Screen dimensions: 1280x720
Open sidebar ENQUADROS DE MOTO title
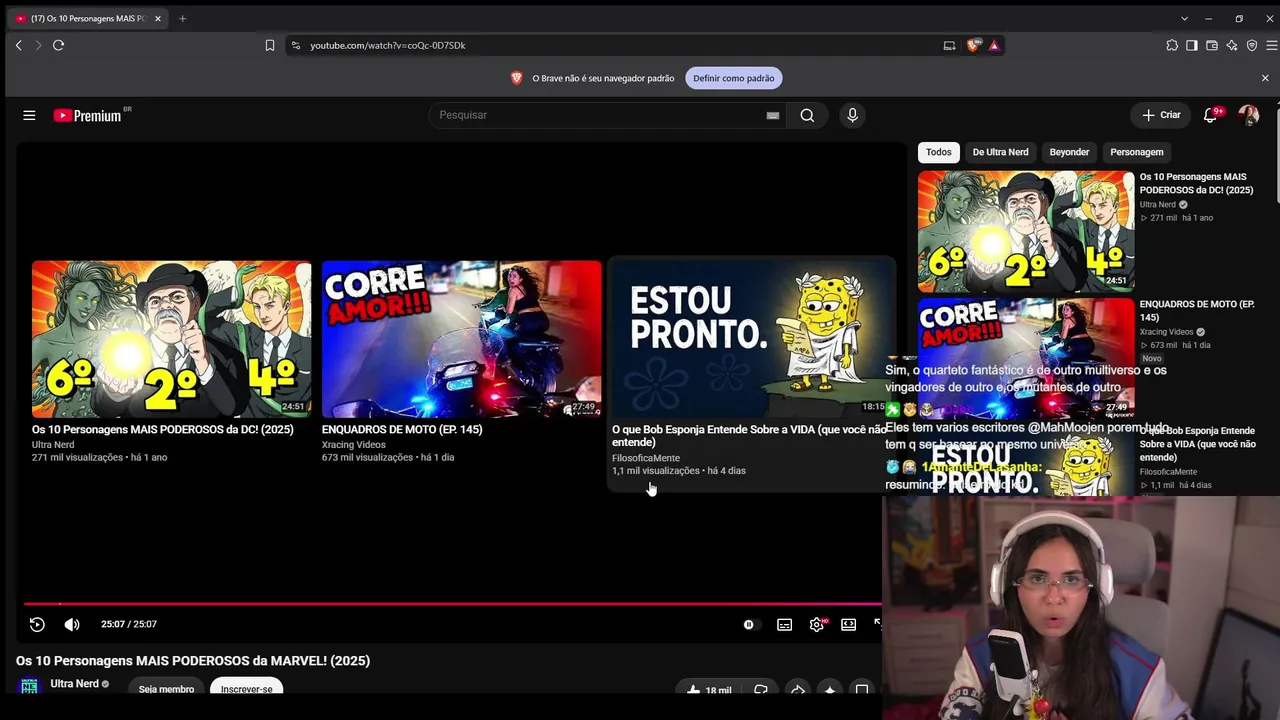1197,310
